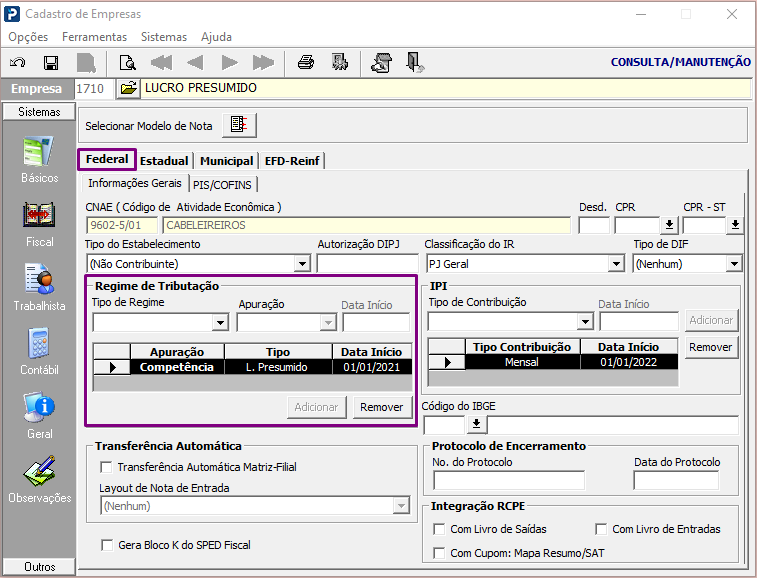Image resolution: width=757 pixels, height=578 pixels.
Task: Expand Layout de Nota de Entrada dropdown
Action: 401,506
